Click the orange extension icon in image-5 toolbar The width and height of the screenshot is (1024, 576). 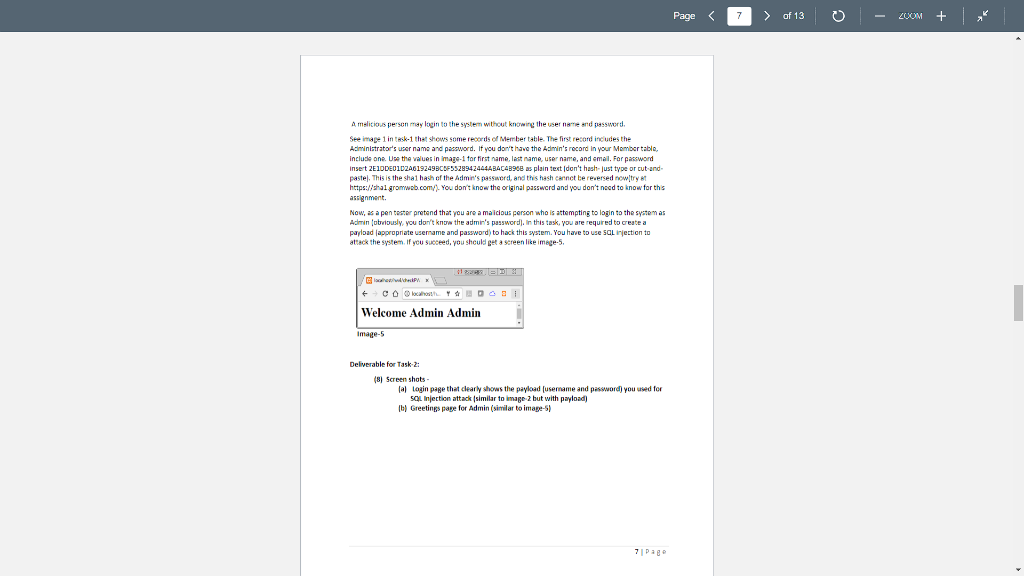coord(504,293)
